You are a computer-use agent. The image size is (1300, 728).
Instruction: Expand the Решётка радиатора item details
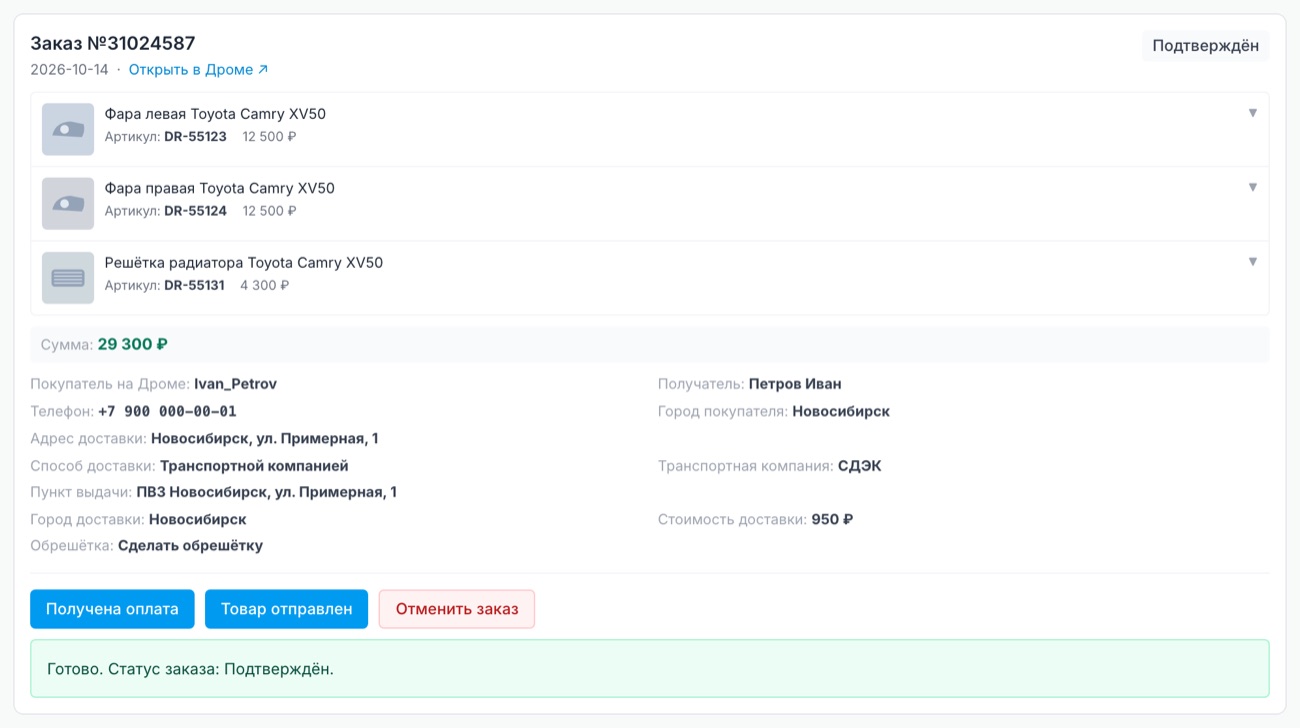[x=1252, y=262]
